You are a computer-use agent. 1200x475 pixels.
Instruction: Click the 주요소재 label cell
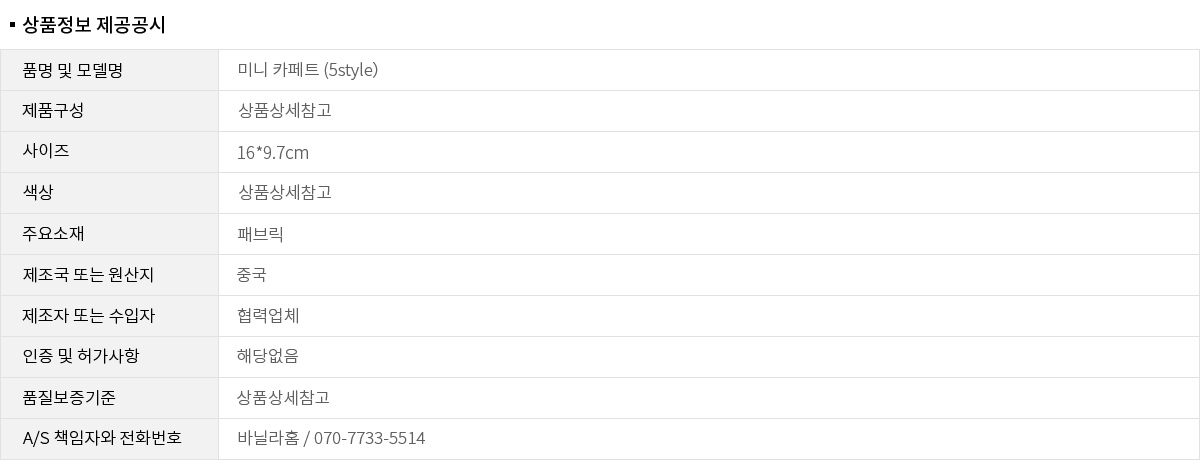53,234
